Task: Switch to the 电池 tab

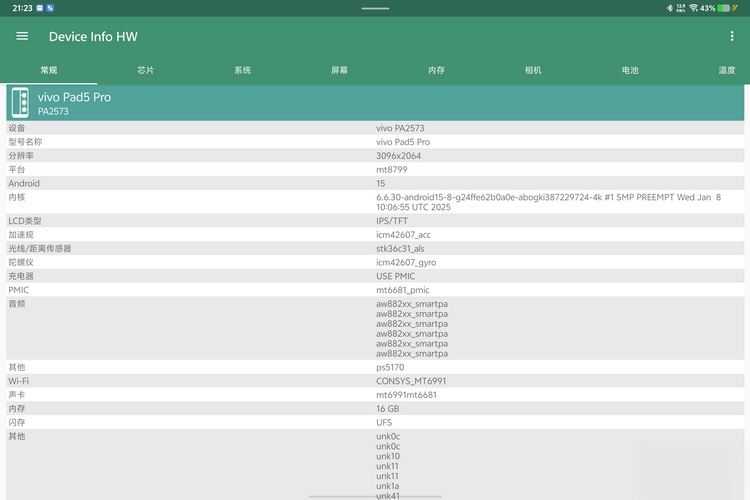Action: (x=630, y=70)
